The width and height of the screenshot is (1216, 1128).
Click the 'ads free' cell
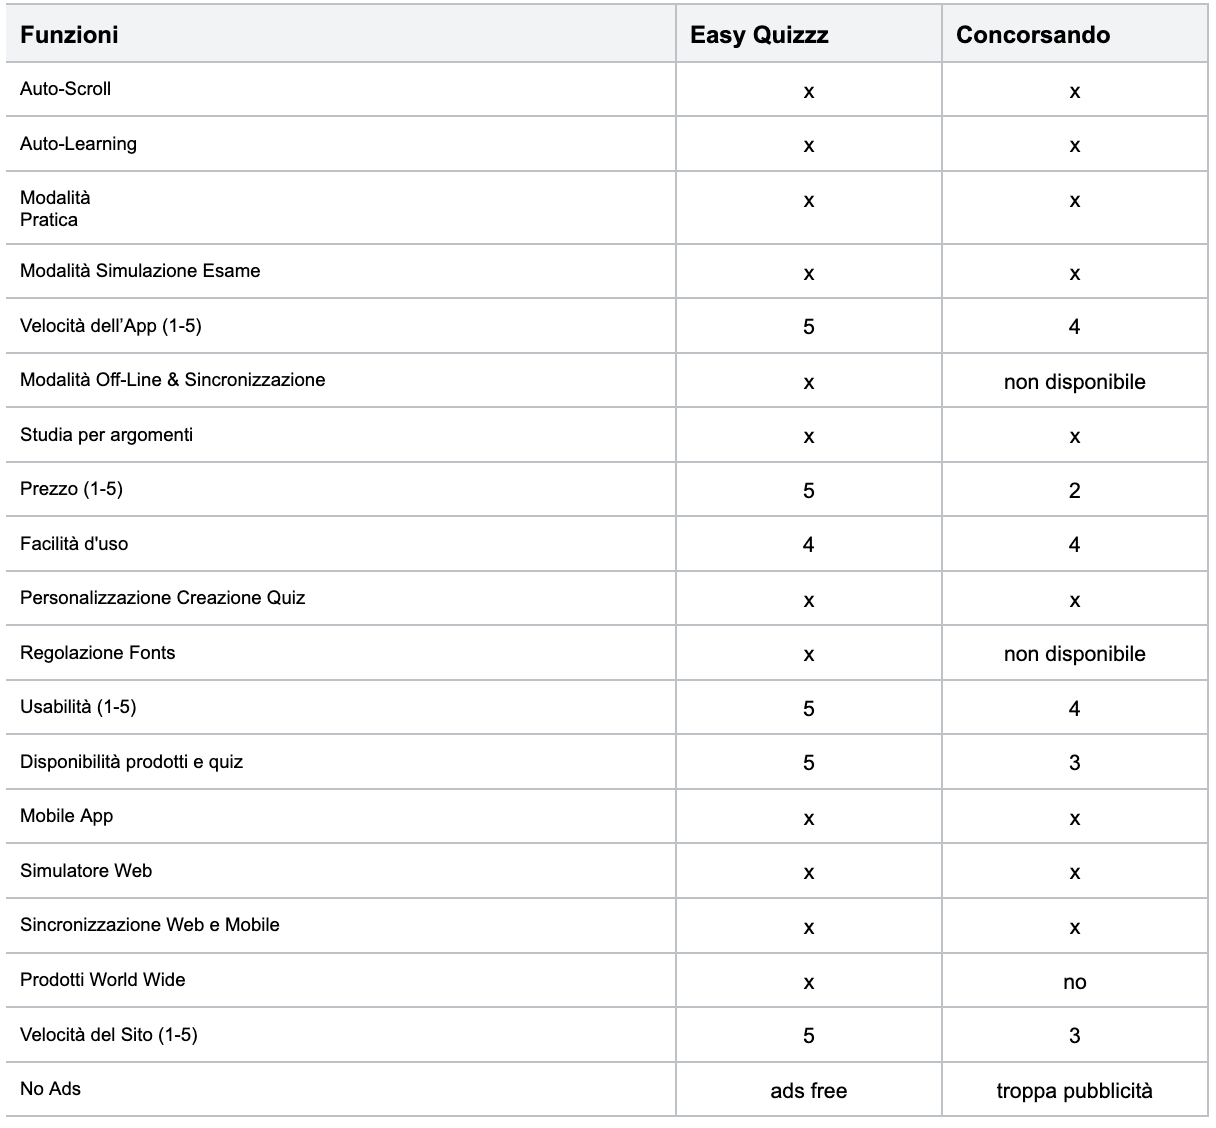tap(808, 1091)
